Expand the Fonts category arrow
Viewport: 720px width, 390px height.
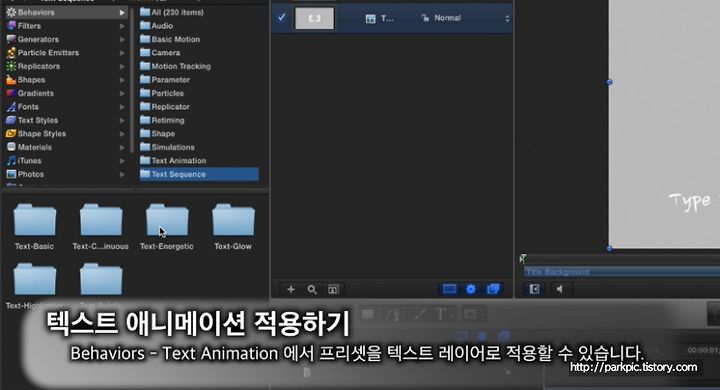122,107
